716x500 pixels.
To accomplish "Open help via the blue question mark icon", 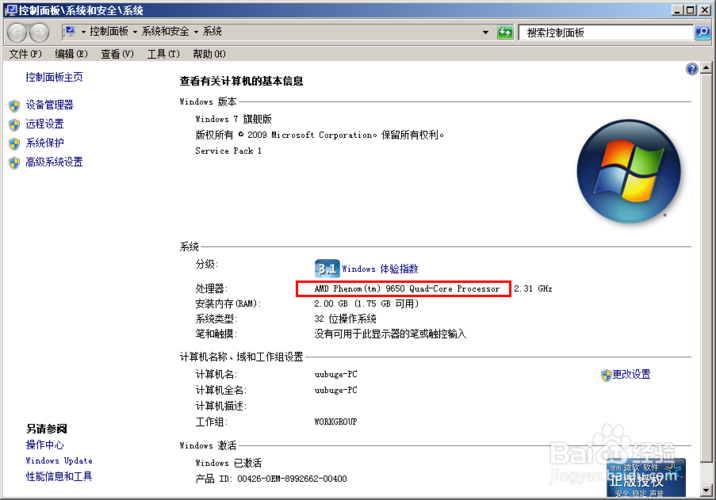I will point(692,69).
